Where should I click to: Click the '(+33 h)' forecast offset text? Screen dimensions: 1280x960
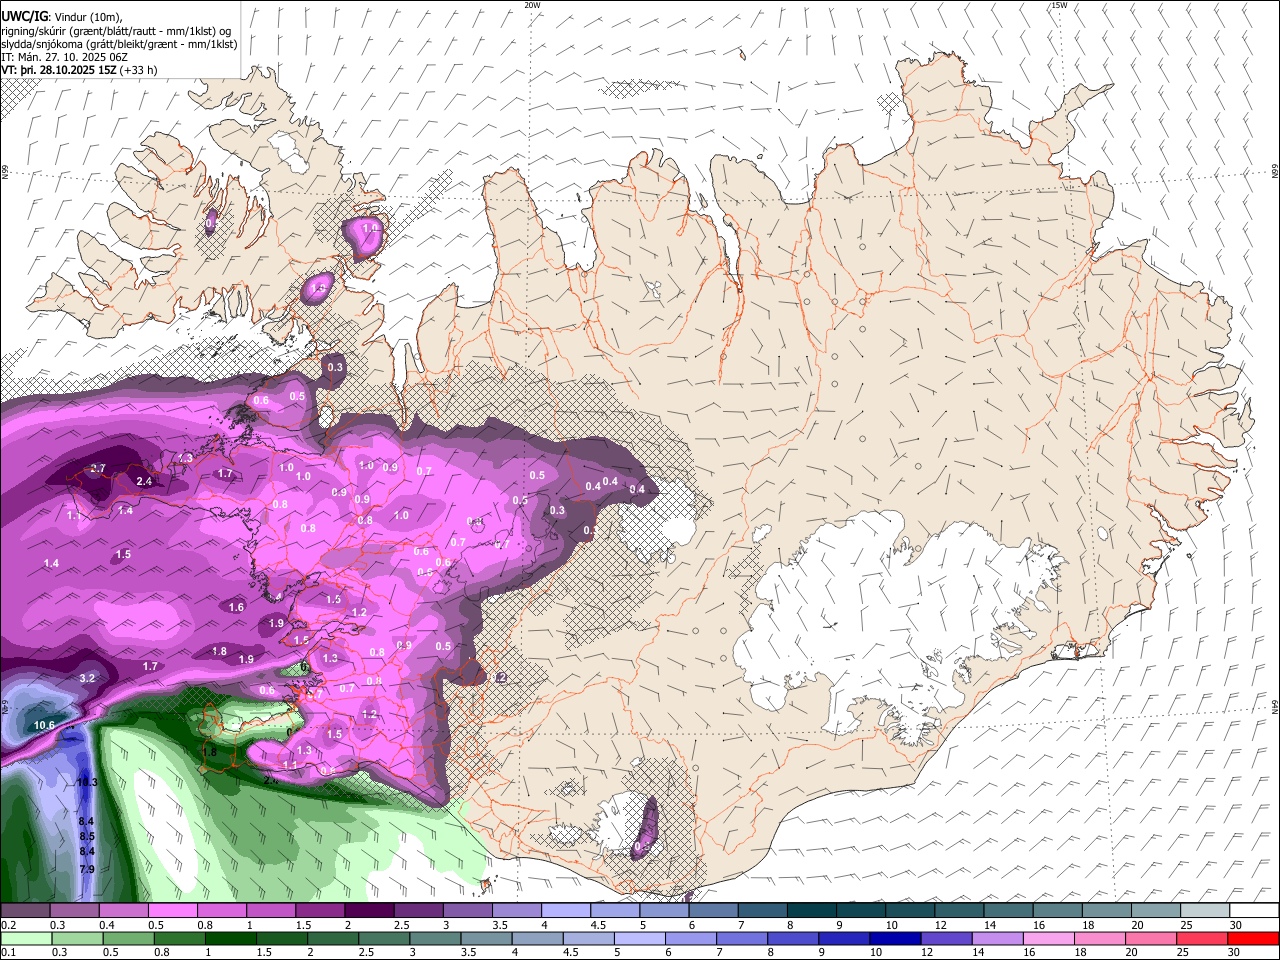tap(139, 70)
